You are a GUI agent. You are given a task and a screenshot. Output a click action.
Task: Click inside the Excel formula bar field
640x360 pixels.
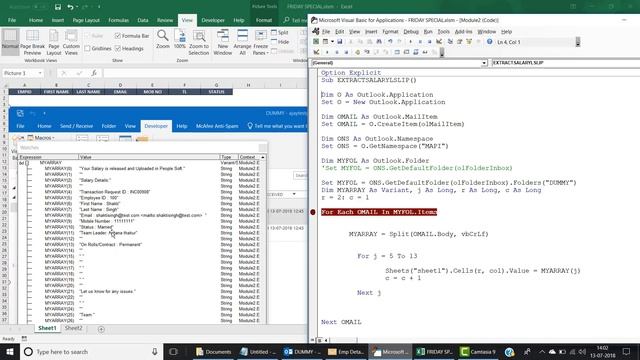205,73
